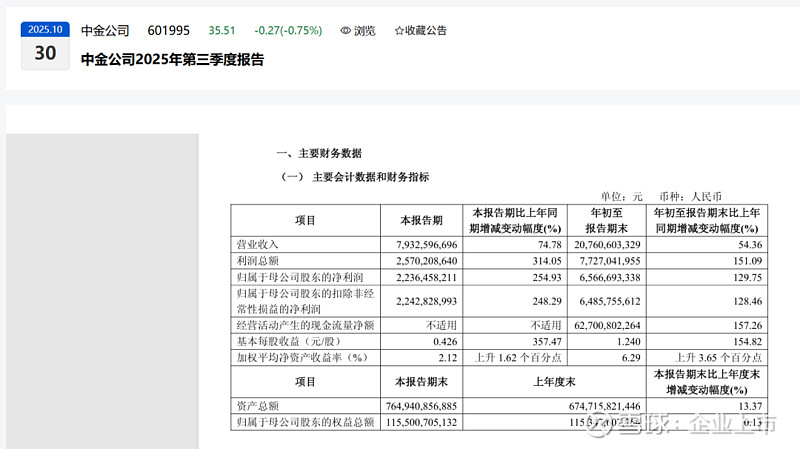Select the cell 上升 3.65 个百分点
Screen dimensions: 800x449
(718, 358)
